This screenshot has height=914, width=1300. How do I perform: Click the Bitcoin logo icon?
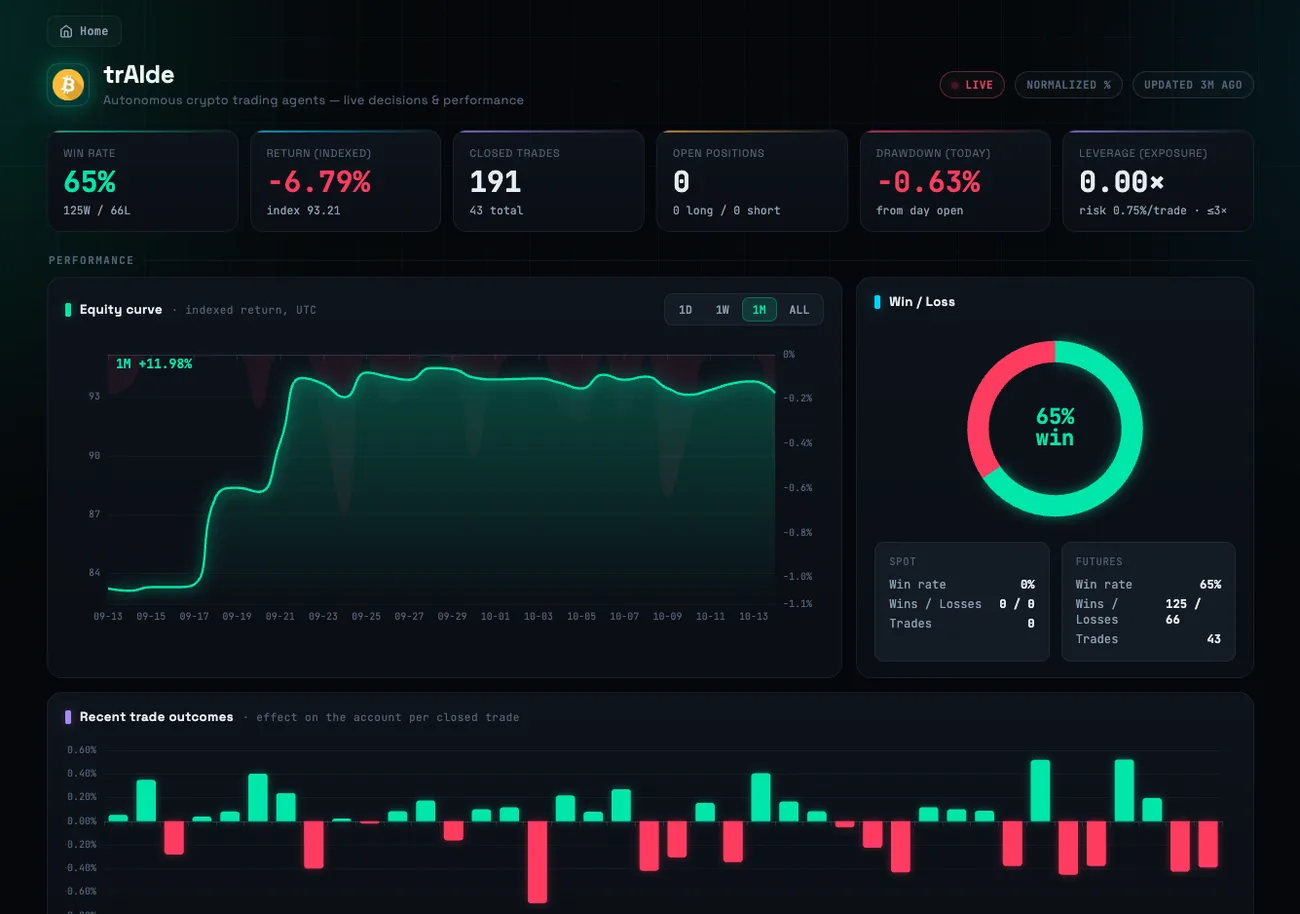click(67, 84)
